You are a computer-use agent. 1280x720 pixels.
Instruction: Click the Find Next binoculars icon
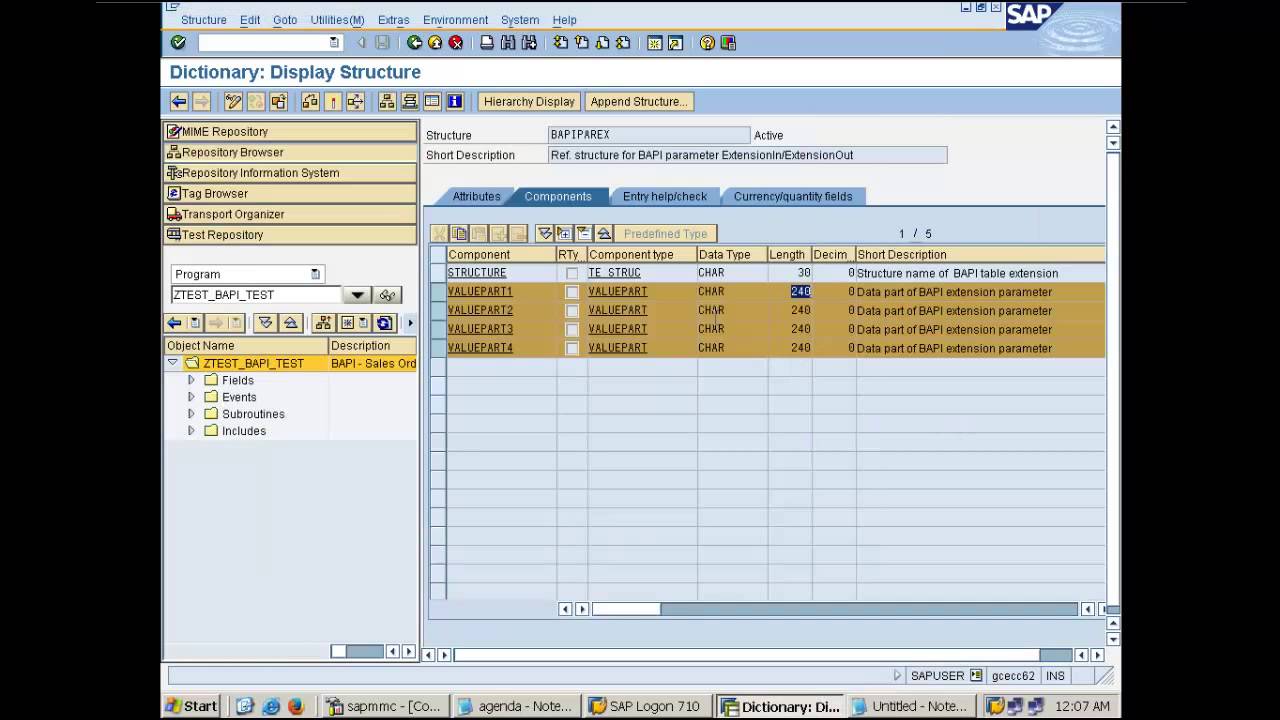click(529, 43)
